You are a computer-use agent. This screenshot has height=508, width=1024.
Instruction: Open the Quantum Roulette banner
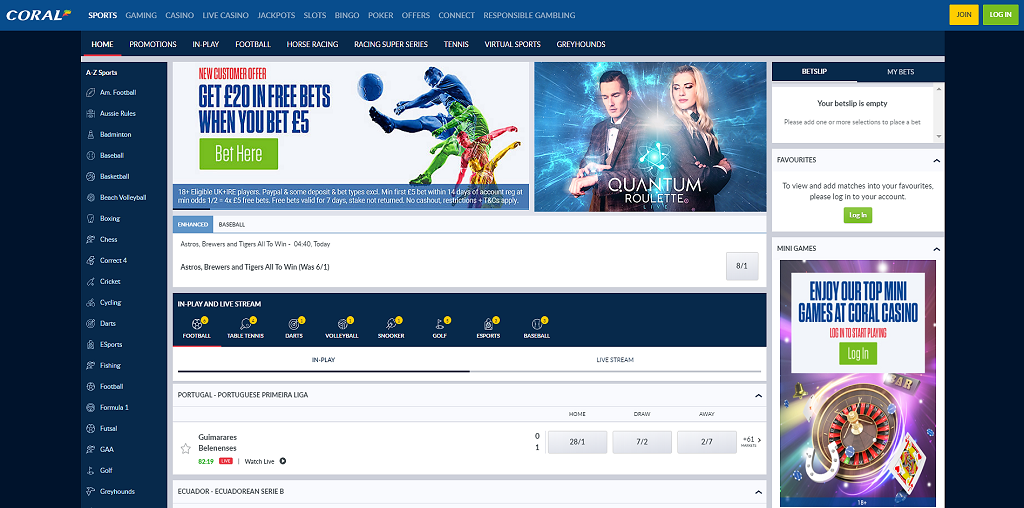650,137
